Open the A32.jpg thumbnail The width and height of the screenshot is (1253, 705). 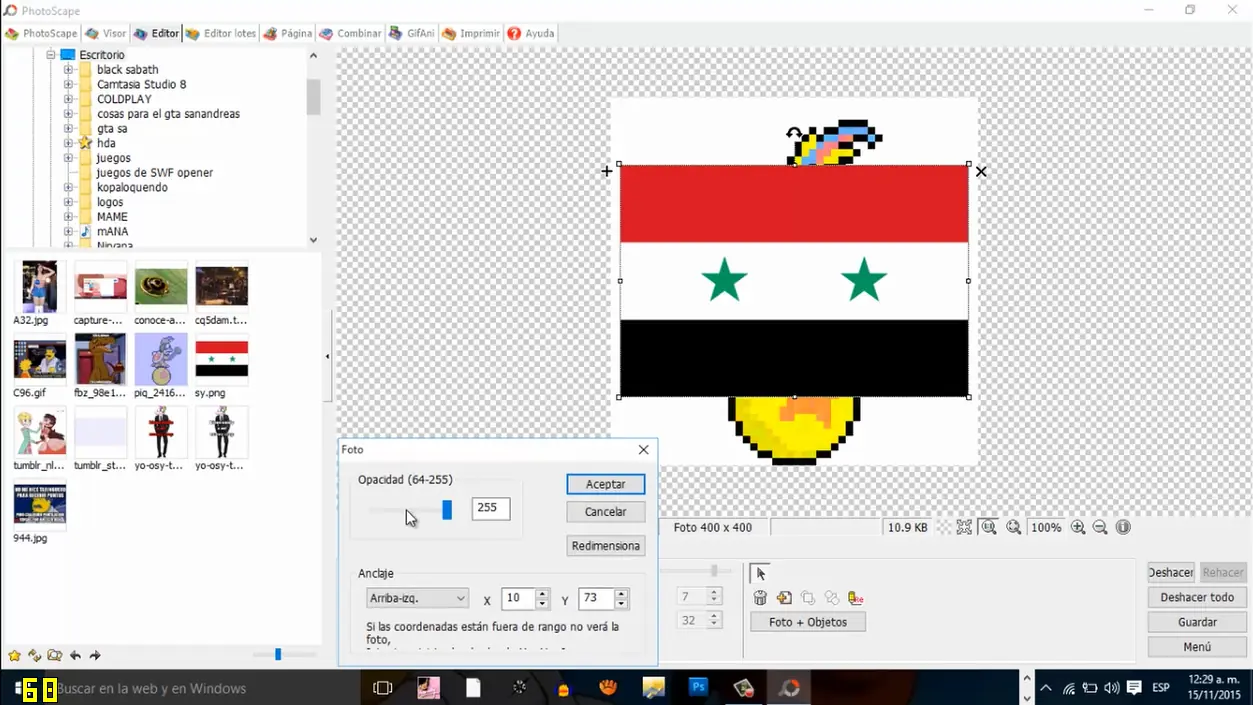40,287
